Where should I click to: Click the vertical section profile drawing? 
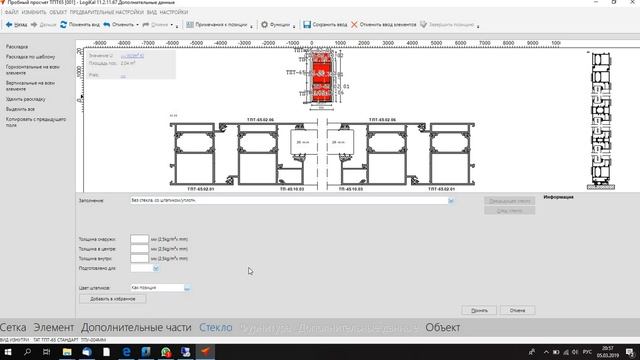pos(601,120)
